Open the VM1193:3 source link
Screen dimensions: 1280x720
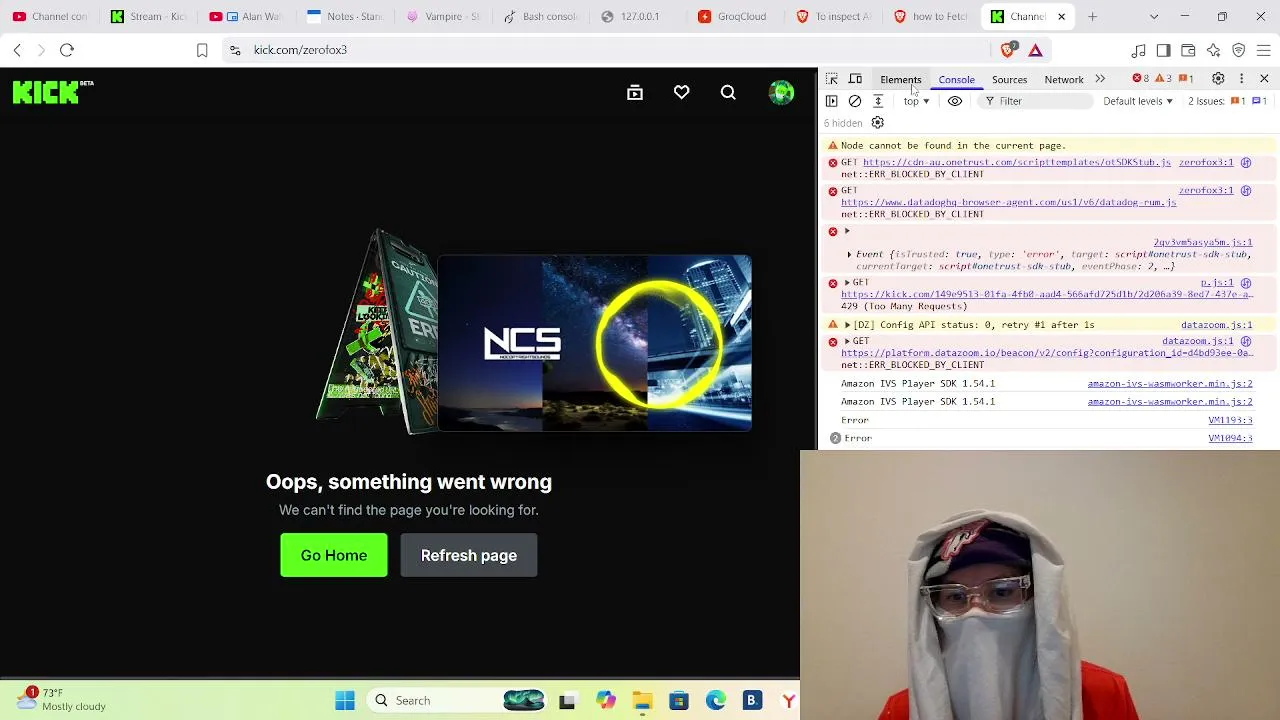(x=1230, y=421)
